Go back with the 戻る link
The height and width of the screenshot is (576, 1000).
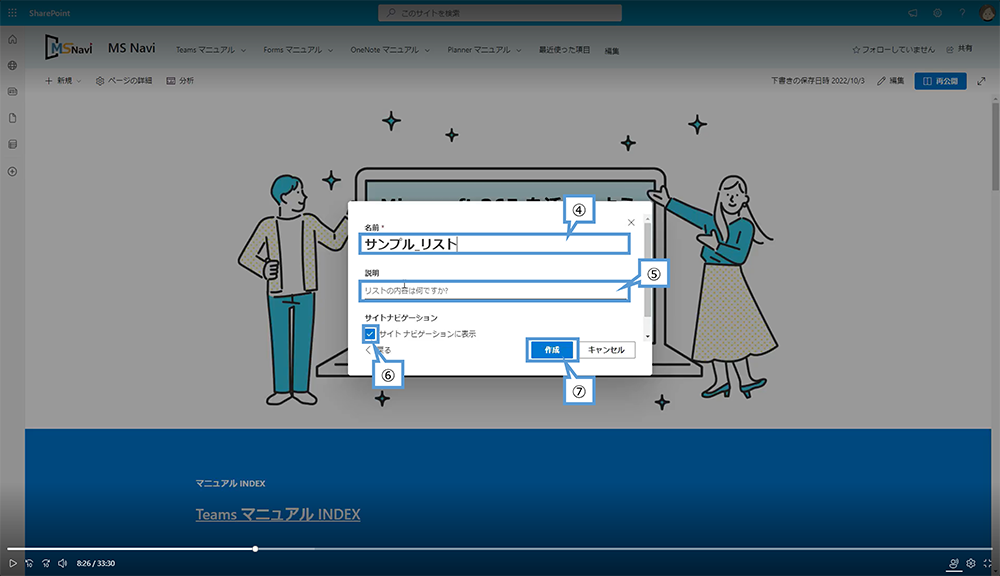point(379,350)
